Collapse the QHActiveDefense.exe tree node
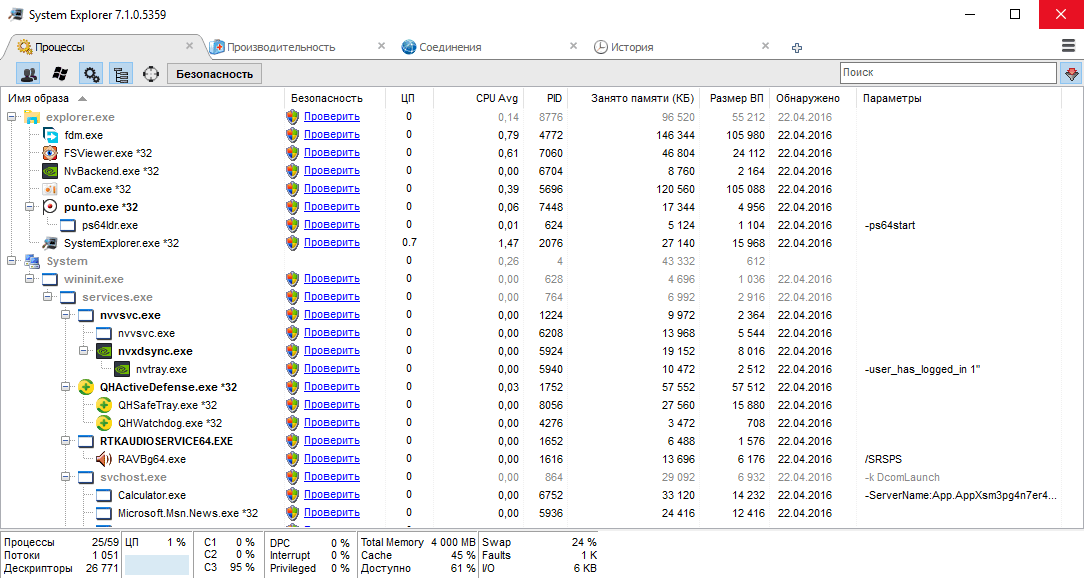 [x=66, y=387]
